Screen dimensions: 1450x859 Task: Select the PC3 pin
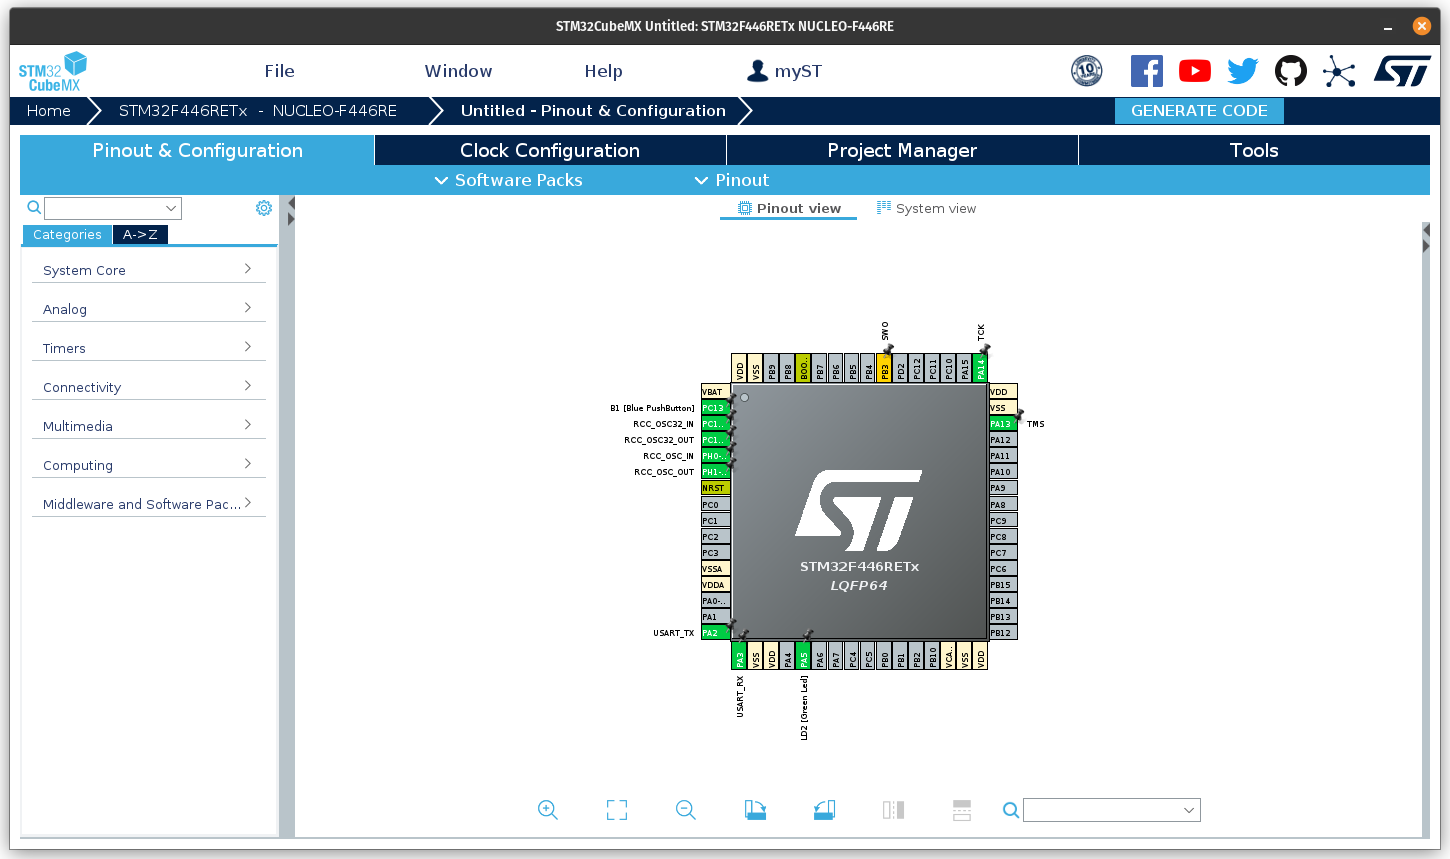tap(715, 553)
